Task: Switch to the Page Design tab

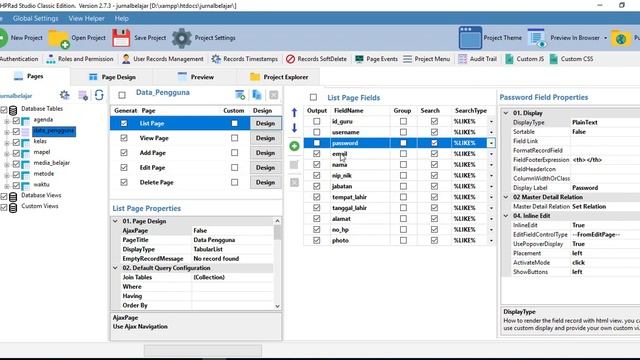Action: (x=112, y=77)
